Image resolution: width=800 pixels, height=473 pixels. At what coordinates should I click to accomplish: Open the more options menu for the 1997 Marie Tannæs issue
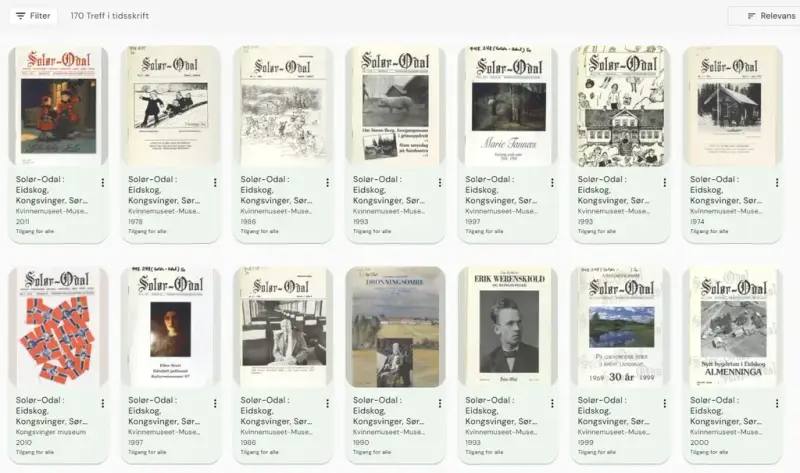click(552, 183)
